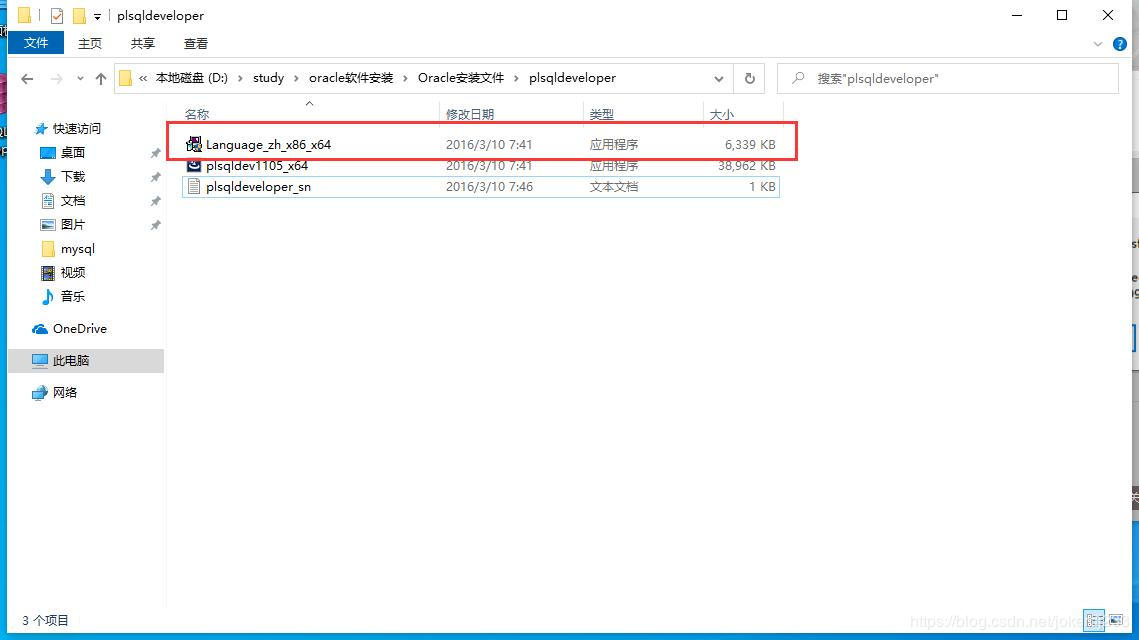Viewport: 1139px width, 640px height.
Task: Go up one folder level
Action: [100, 78]
